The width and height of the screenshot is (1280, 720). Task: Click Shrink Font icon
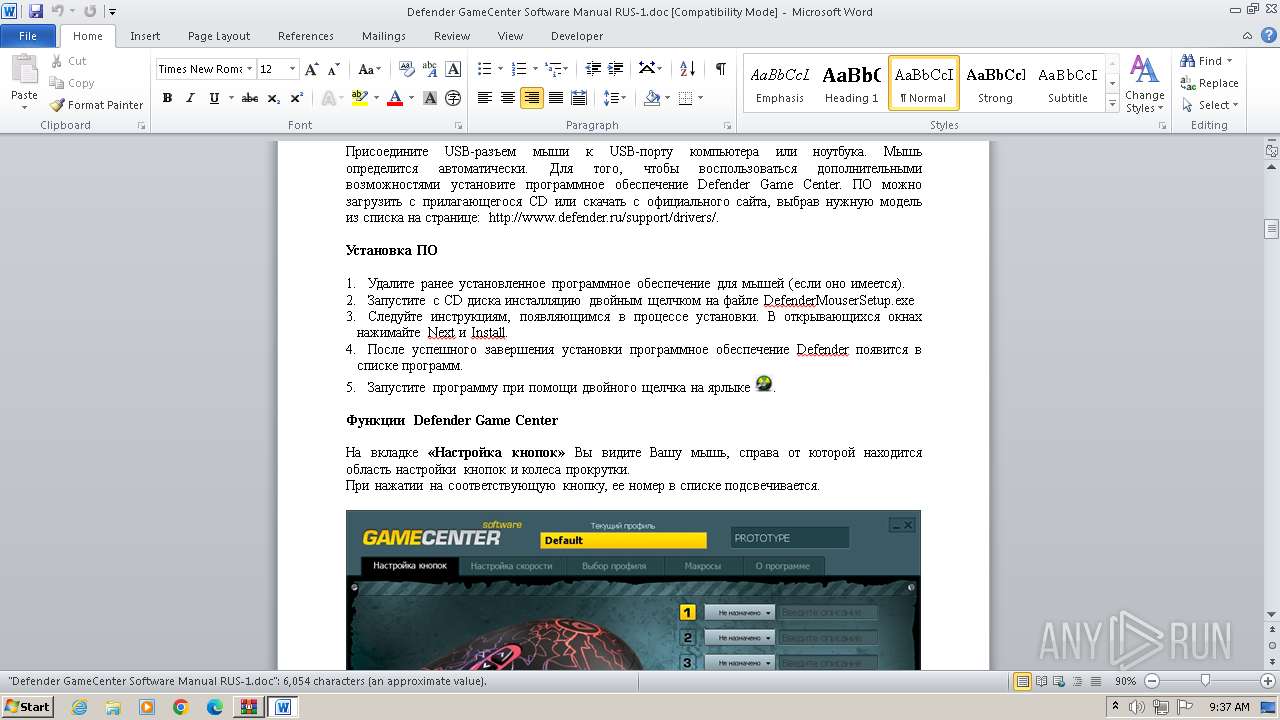[334, 69]
